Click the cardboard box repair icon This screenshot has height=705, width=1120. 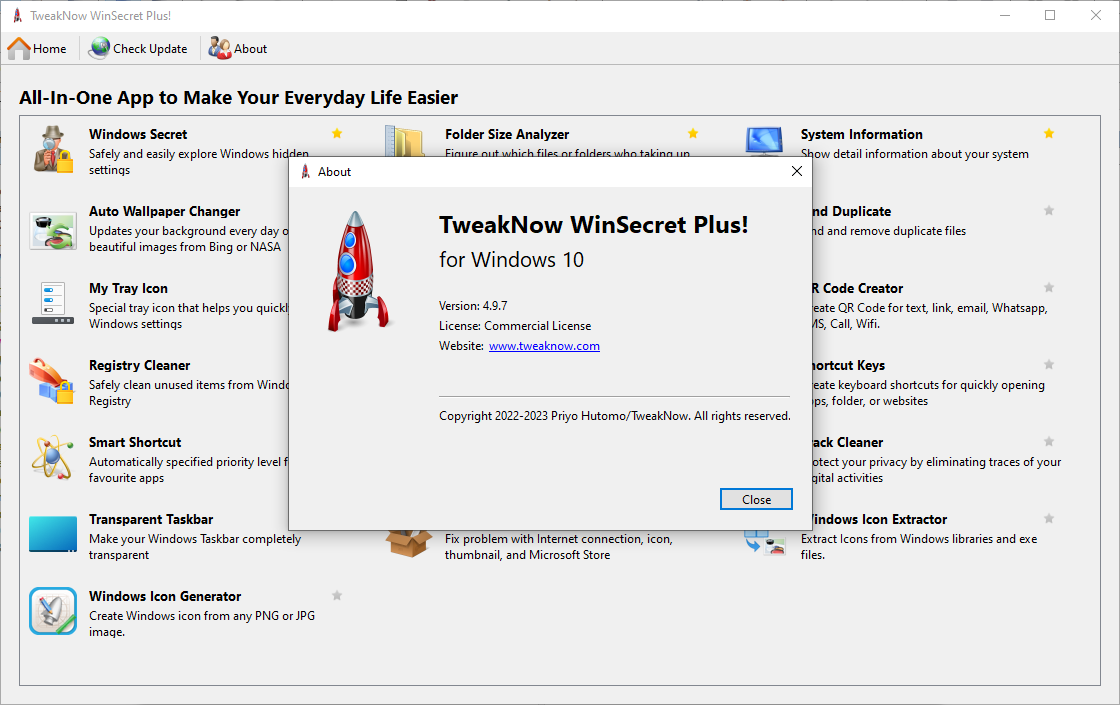[x=408, y=544]
